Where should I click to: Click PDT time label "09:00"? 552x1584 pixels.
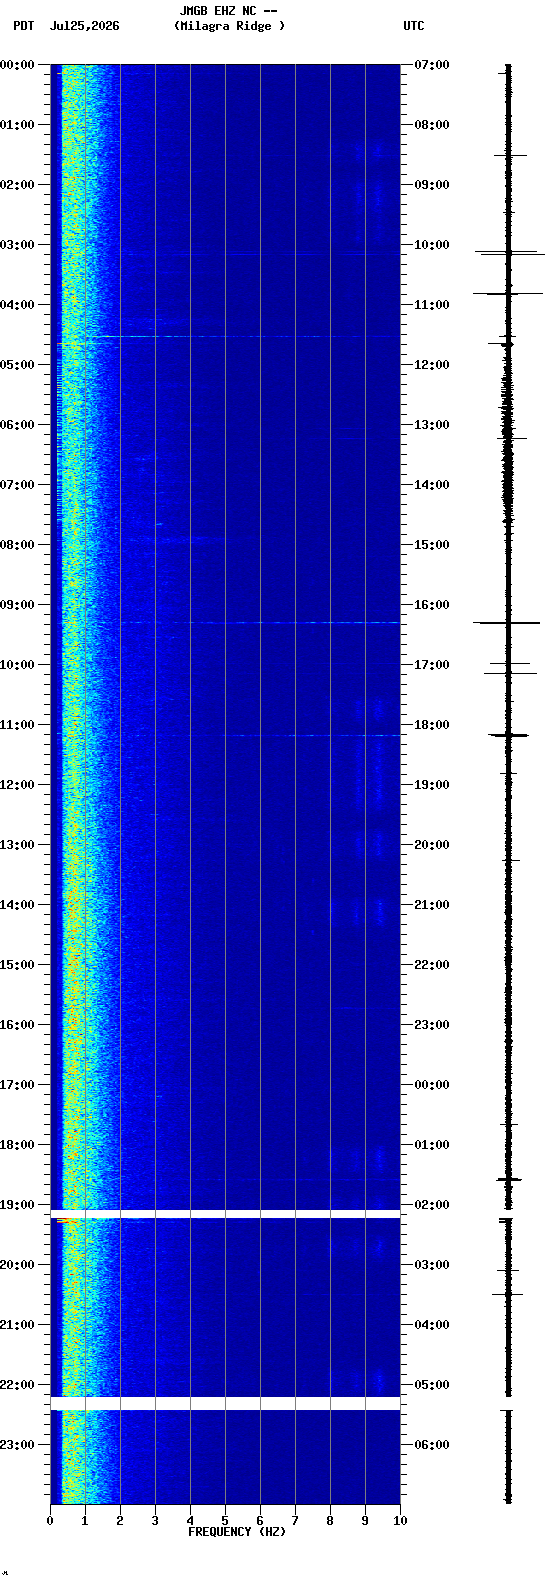[17, 605]
